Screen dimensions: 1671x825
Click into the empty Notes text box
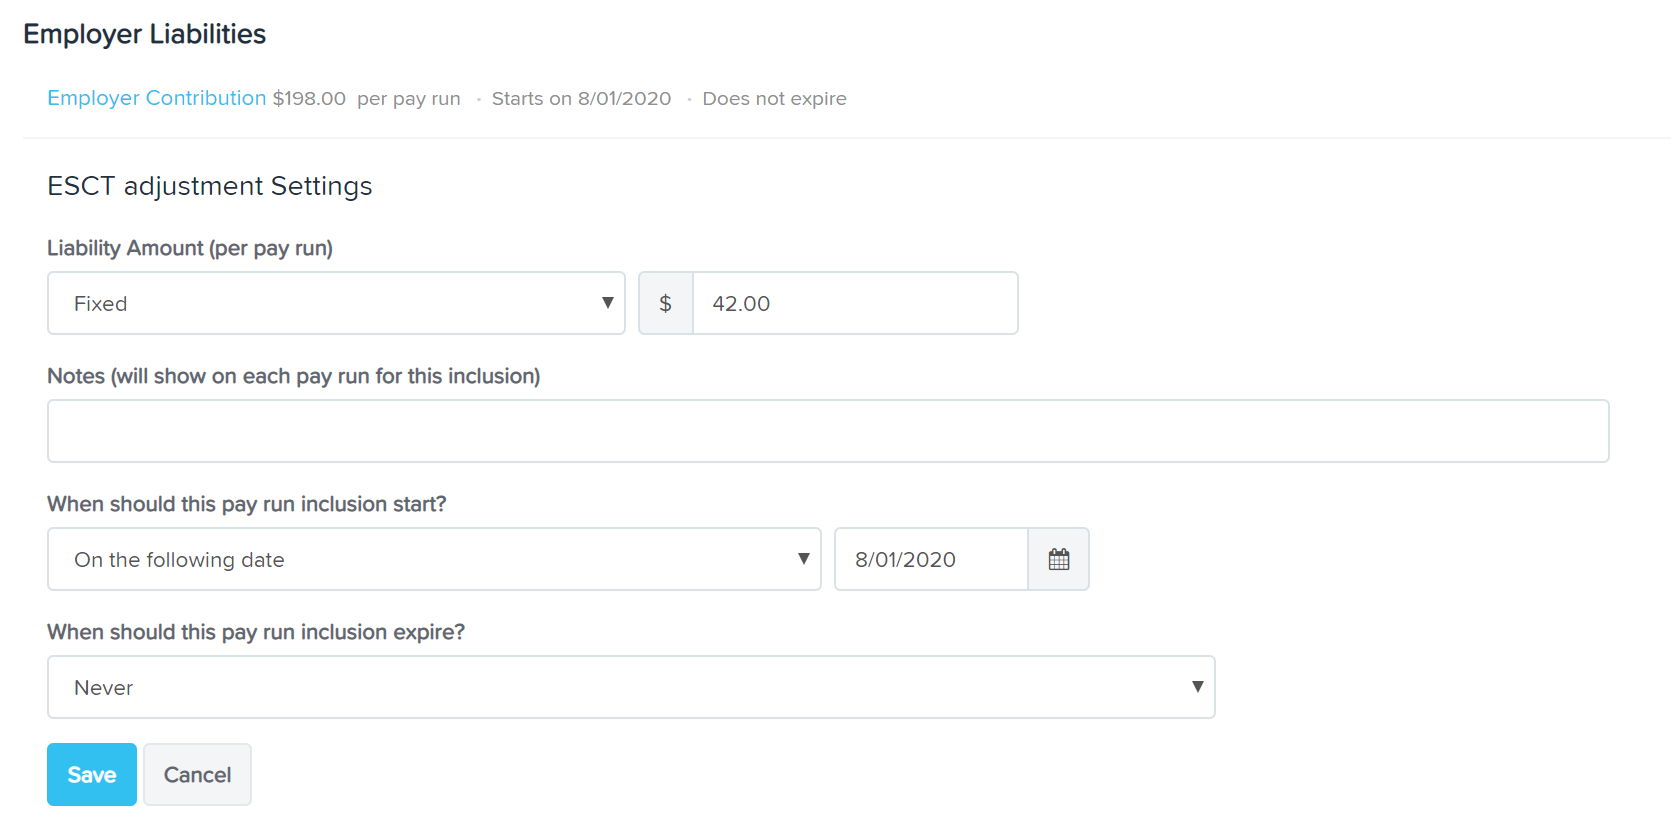(x=827, y=431)
